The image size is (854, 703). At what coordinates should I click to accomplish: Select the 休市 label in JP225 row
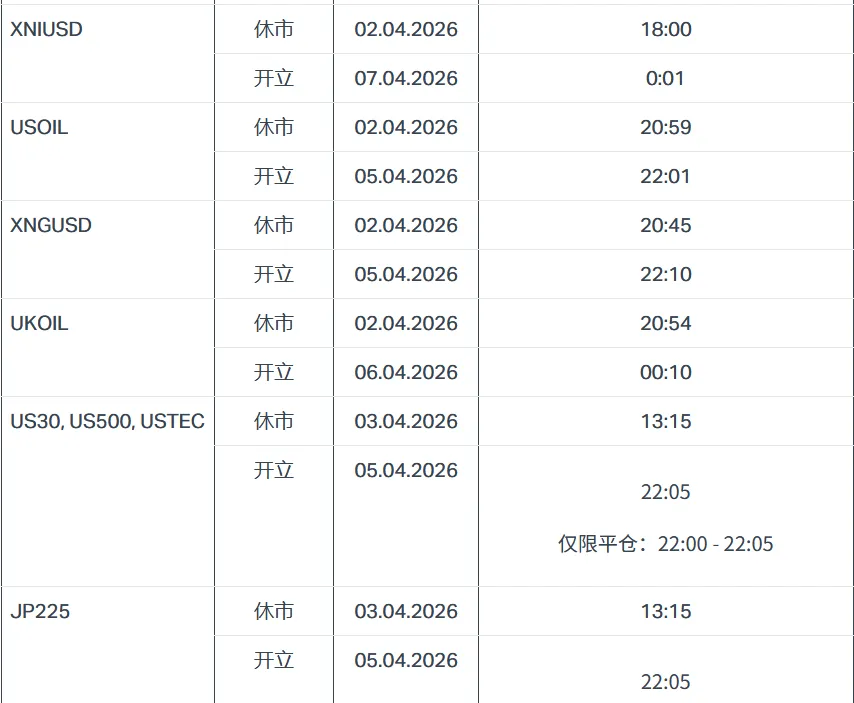coord(274,611)
